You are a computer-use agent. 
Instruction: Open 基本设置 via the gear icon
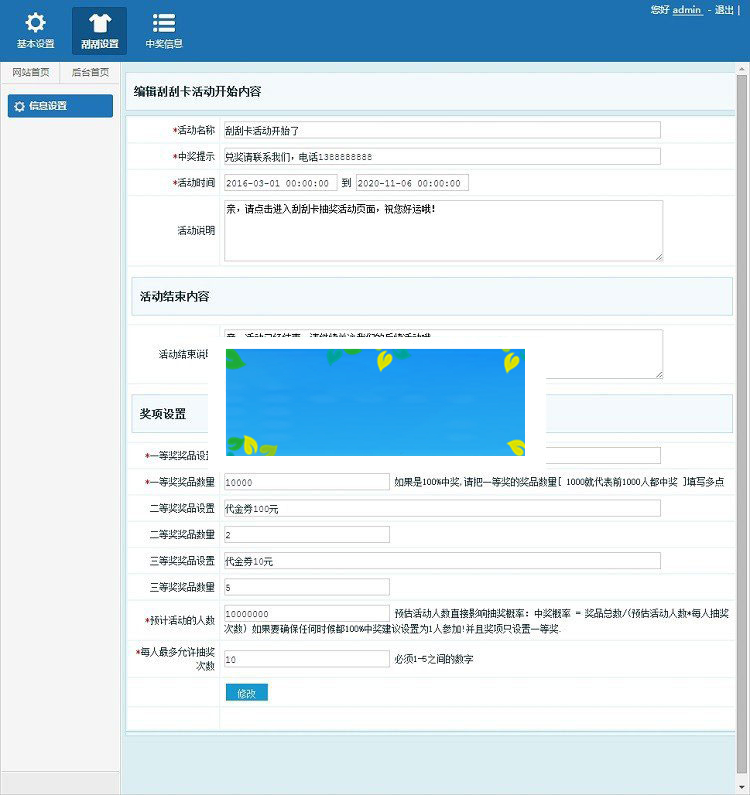click(35, 23)
